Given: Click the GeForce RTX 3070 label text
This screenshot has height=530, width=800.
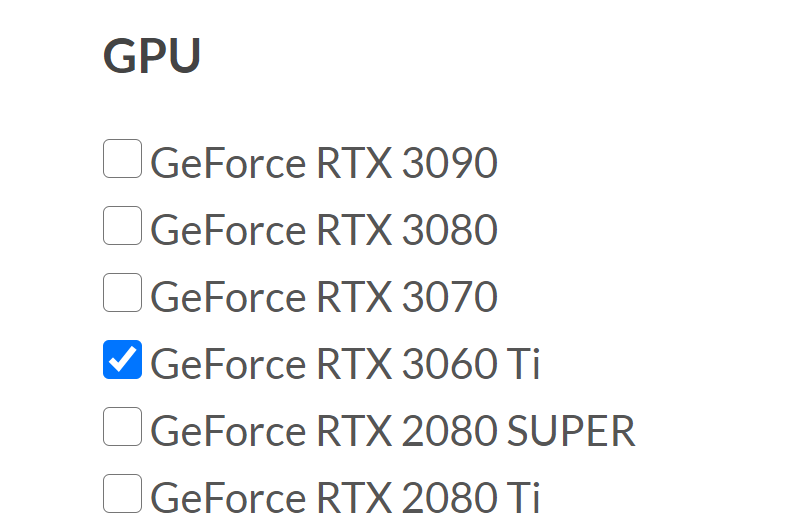Looking at the screenshot, I should click(x=324, y=297).
